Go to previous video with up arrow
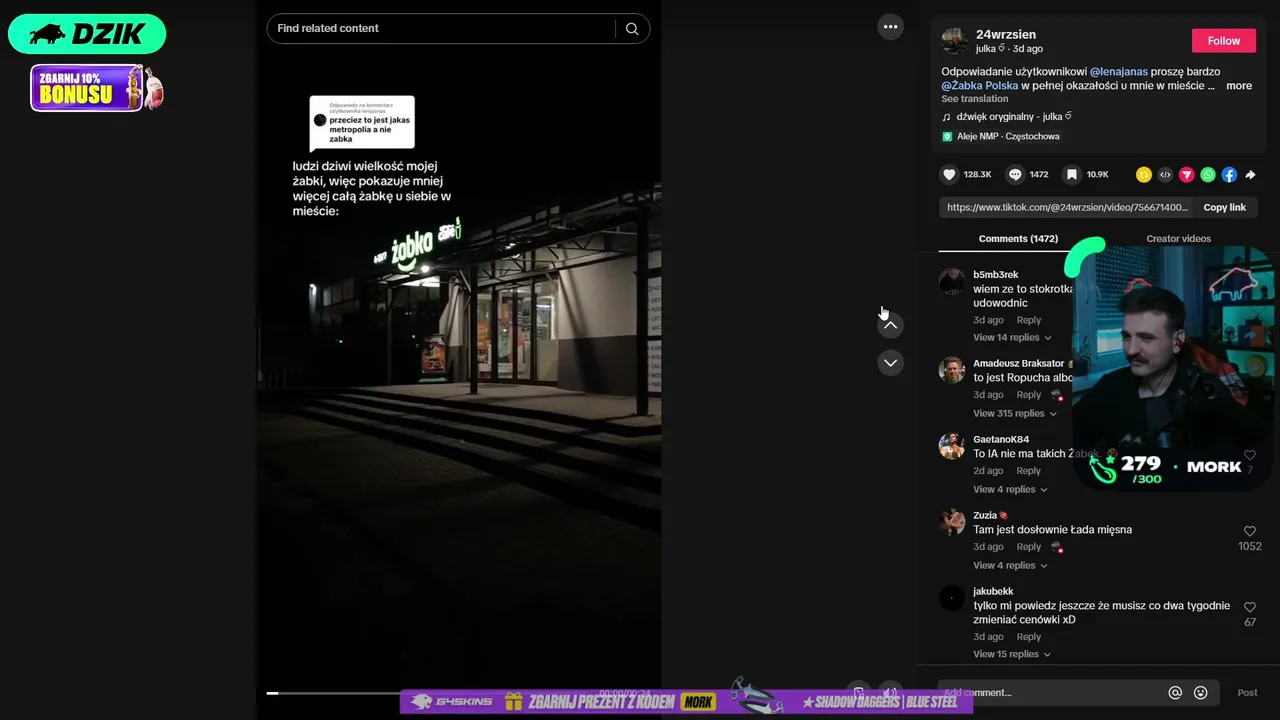The height and width of the screenshot is (720, 1280). pos(890,325)
